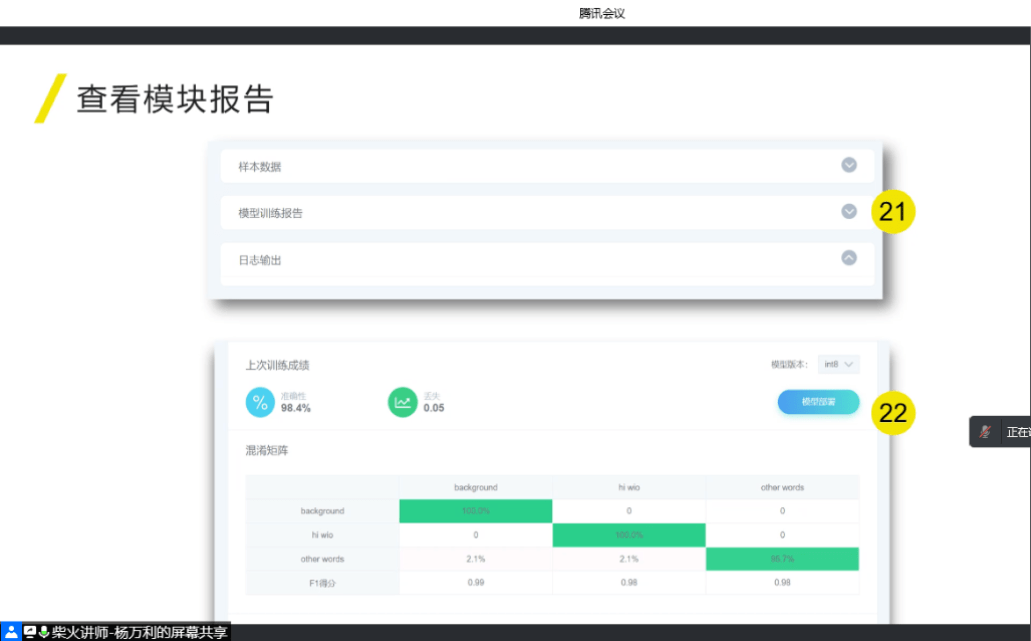Click the 柴火讲师 screen sharing label

tap(140, 632)
